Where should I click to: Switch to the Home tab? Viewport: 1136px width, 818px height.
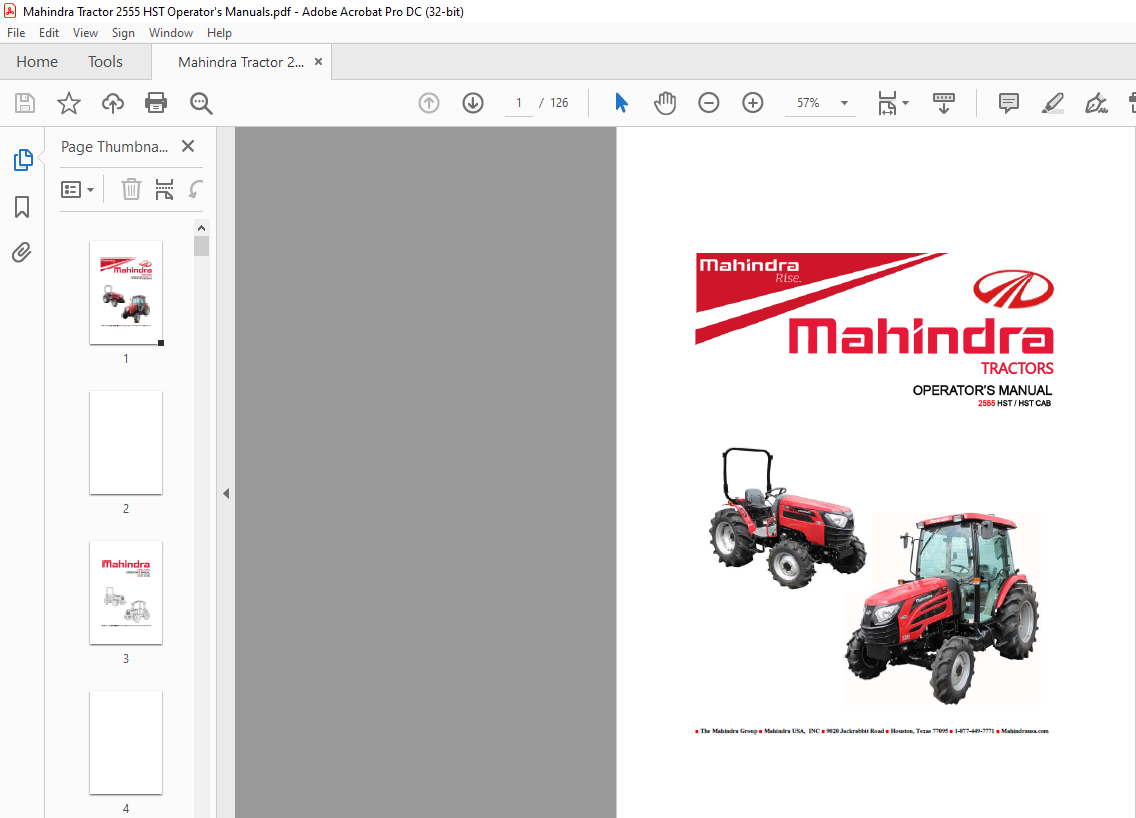click(37, 62)
